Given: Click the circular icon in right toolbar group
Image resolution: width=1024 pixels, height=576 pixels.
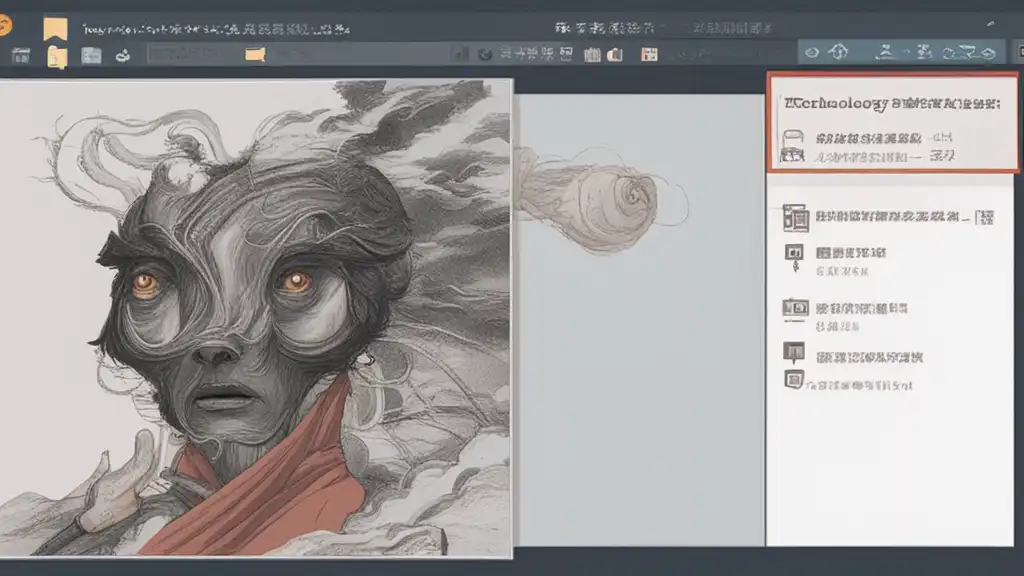Looking at the screenshot, I should [x=812, y=52].
